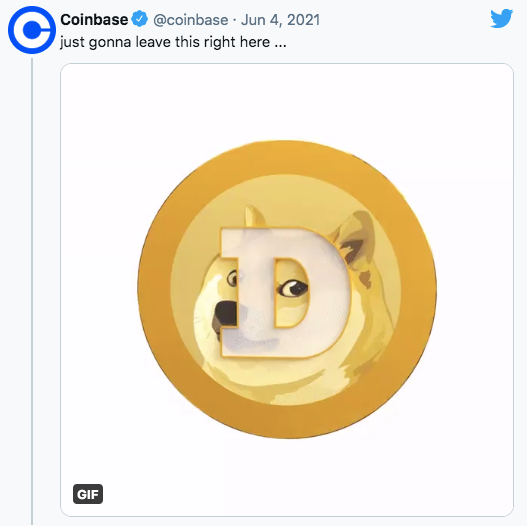This screenshot has height=526, width=527.
Task: Click the Coinbase profile avatar logo
Action: [x=32, y=30]
